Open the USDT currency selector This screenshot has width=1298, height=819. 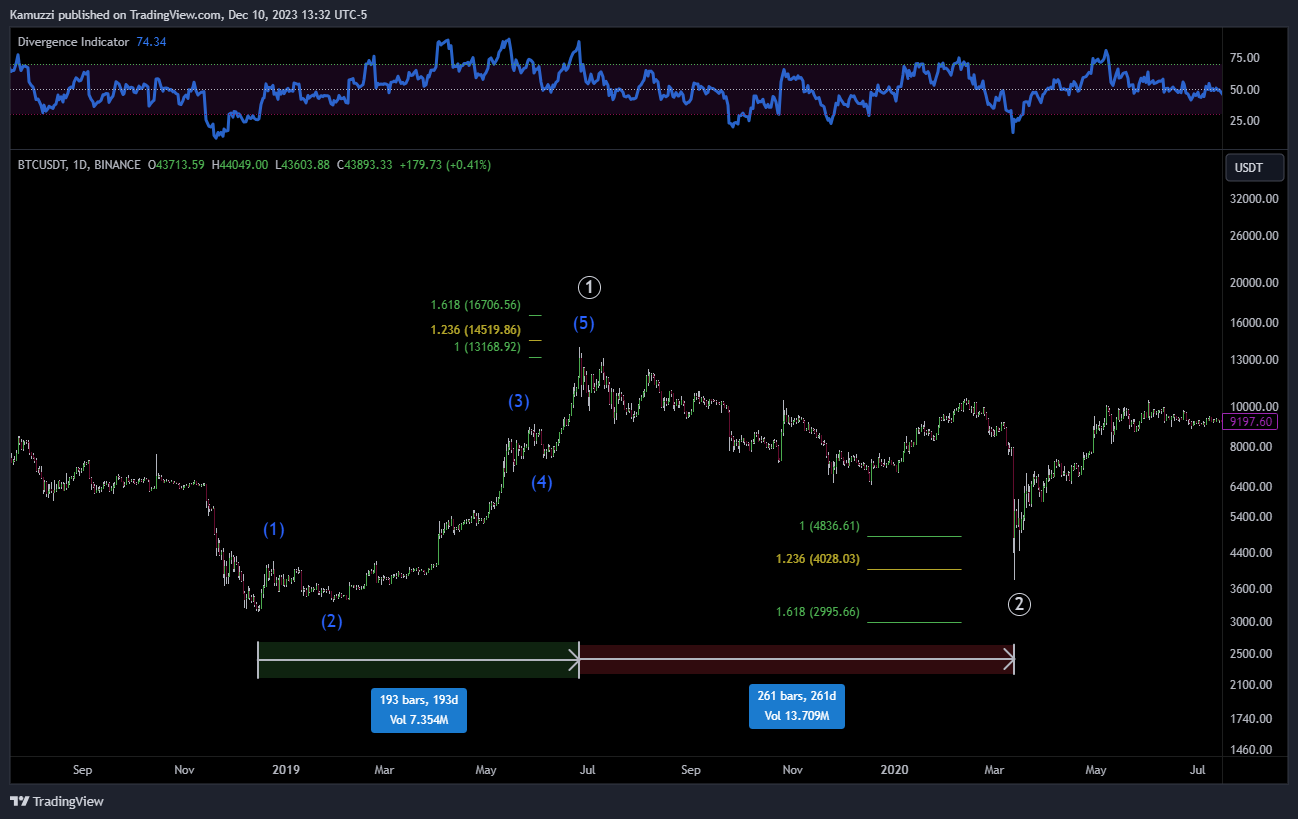coord(1254,168)
